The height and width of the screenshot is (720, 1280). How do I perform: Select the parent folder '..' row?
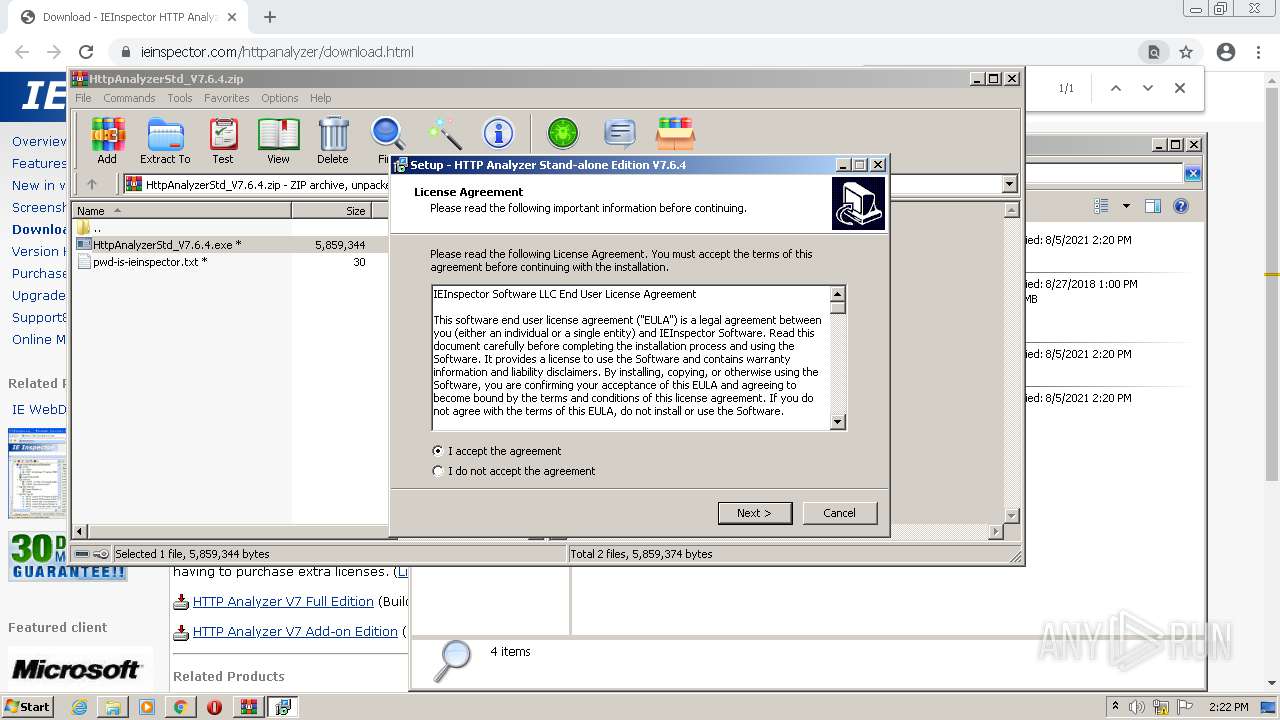point(230,227)
